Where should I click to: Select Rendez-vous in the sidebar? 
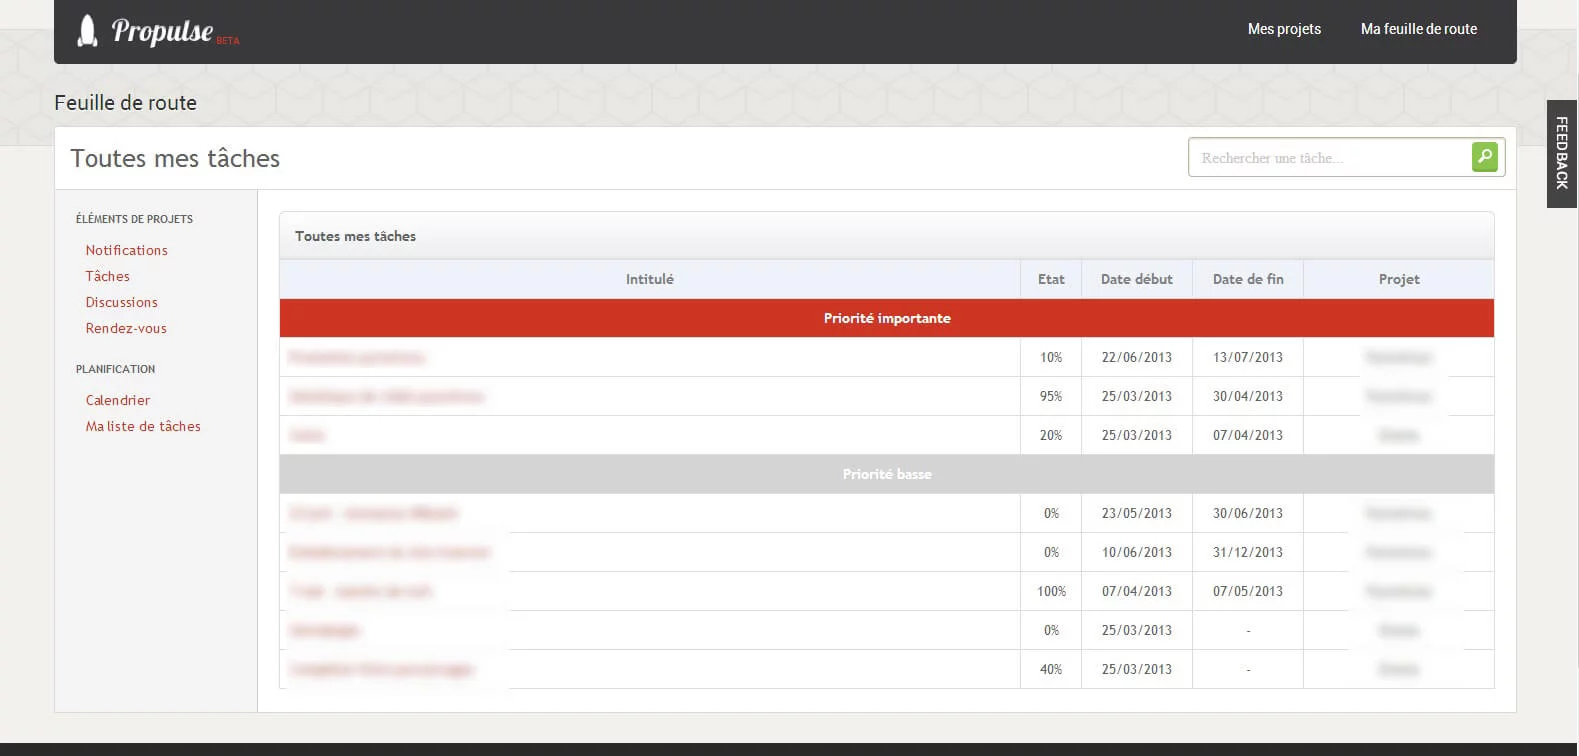click(x=126, y=328)
